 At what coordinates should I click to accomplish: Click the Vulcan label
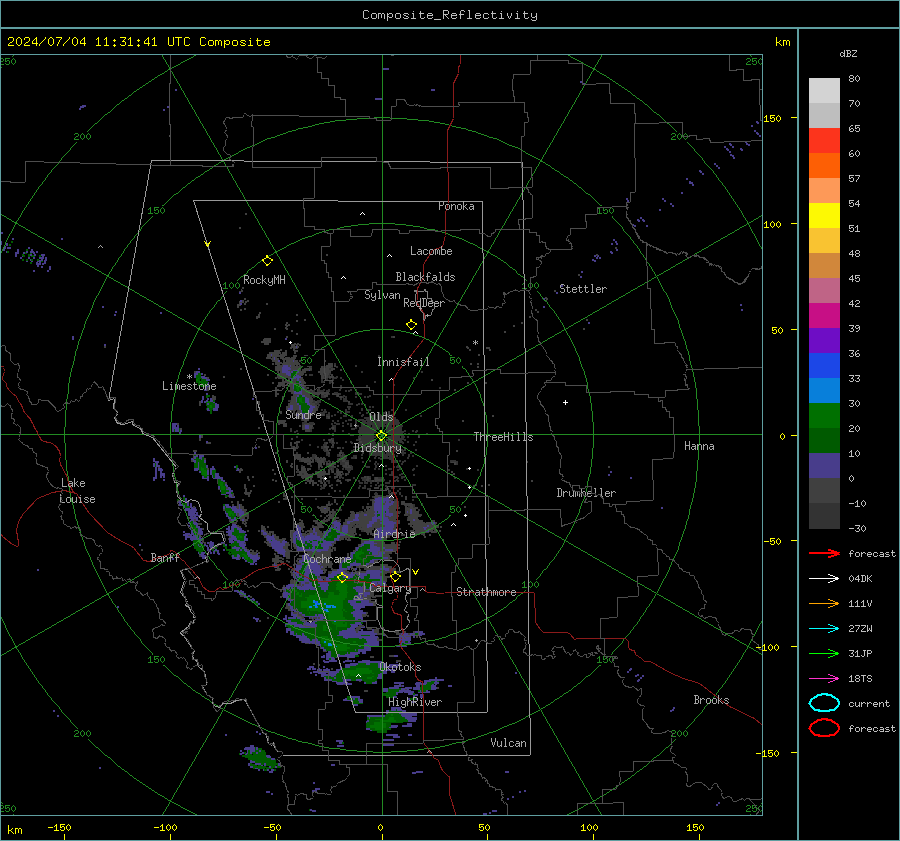click(508, 743)
